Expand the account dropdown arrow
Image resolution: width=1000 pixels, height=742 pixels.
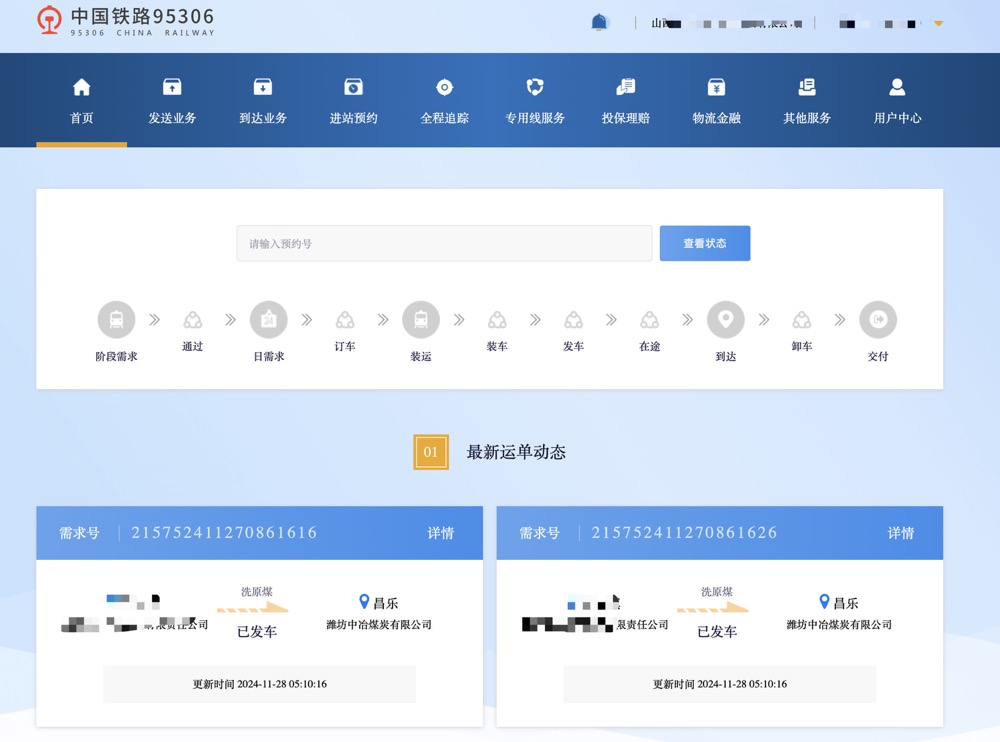point(938,23)
